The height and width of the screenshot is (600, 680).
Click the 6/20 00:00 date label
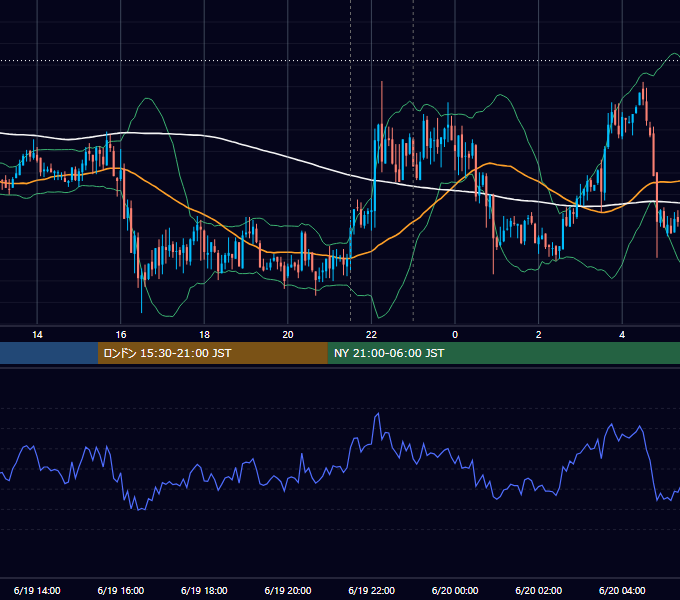(x=455, y=590)
